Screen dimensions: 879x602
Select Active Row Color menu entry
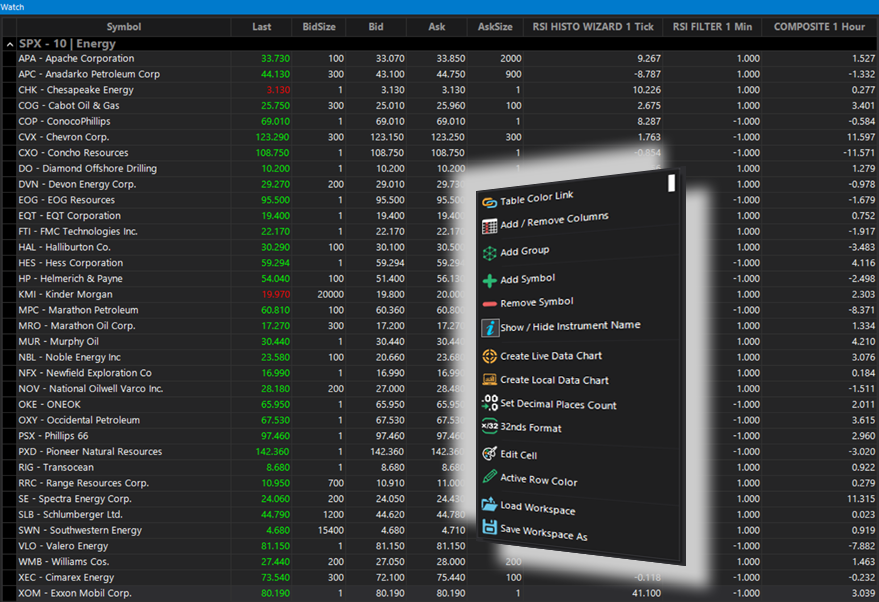[538, 480]
